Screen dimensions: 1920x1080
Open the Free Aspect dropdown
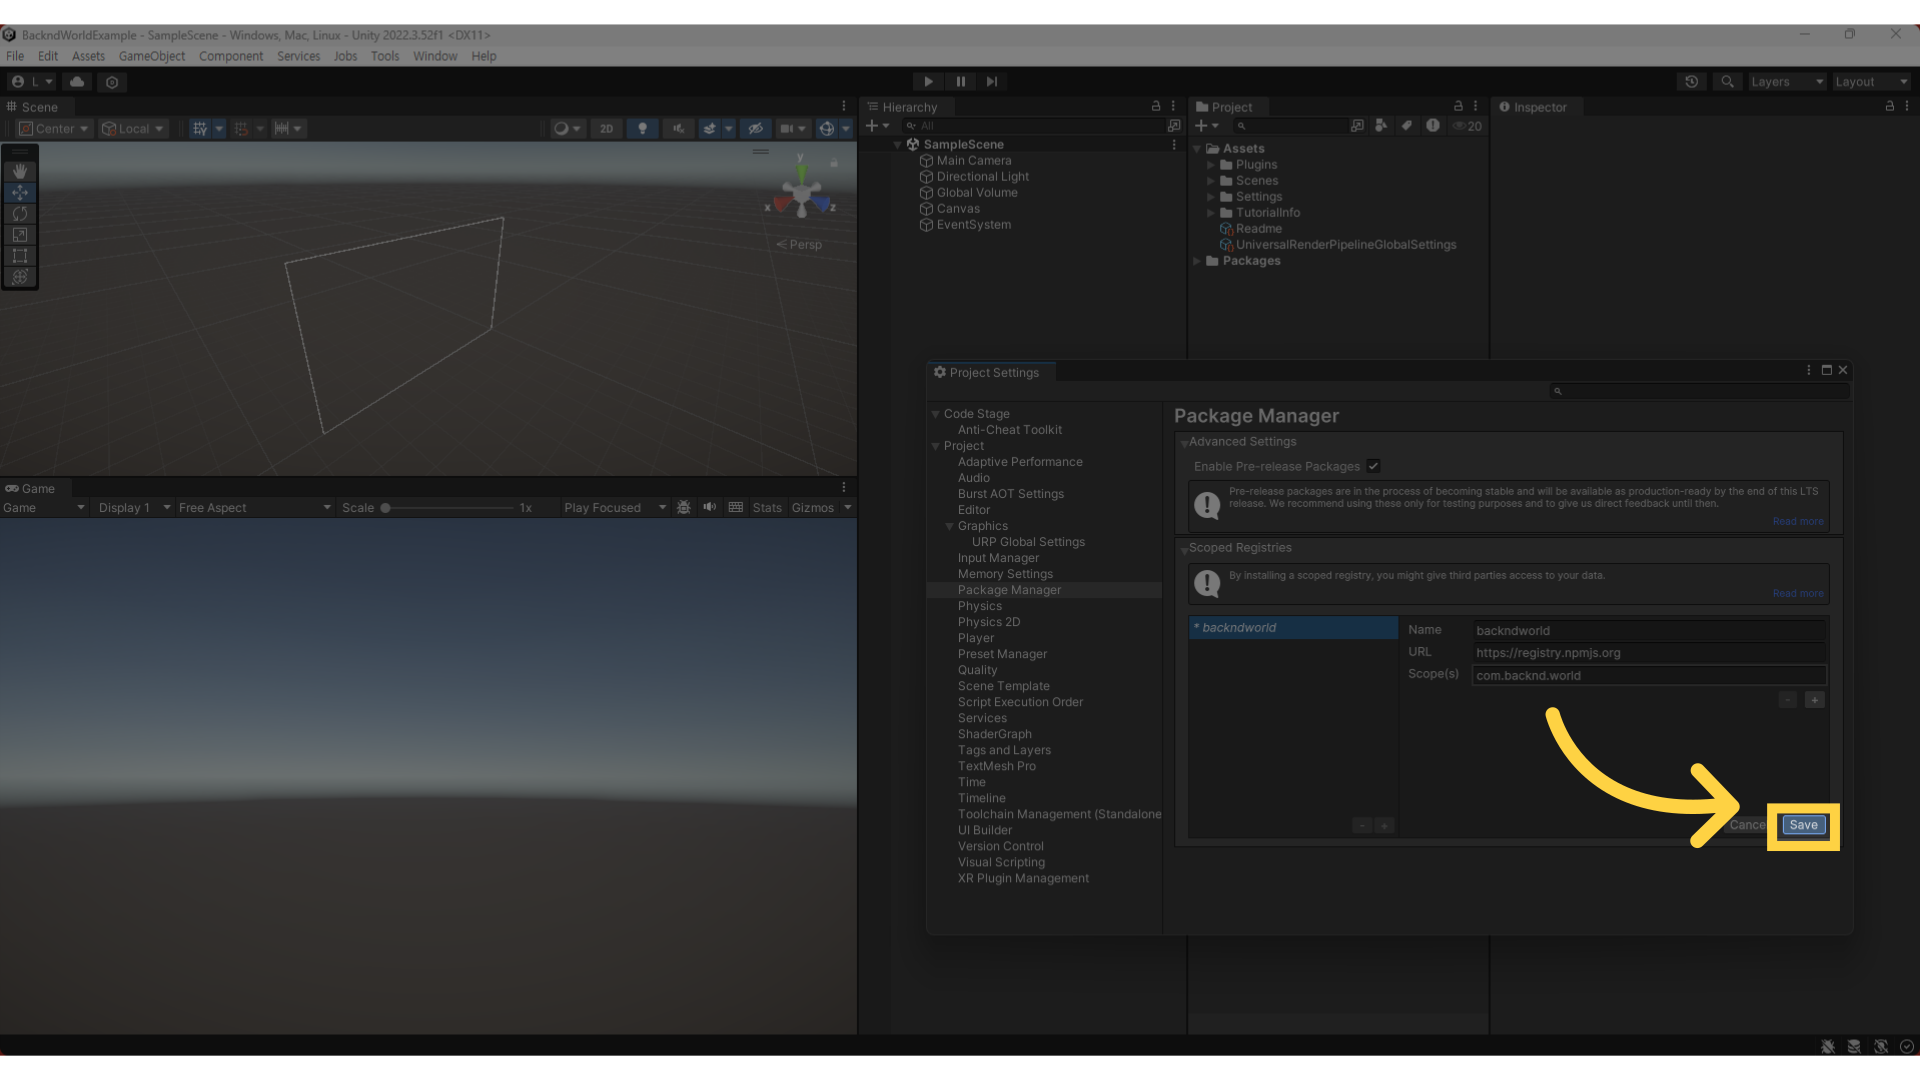[x=254, y=508]
